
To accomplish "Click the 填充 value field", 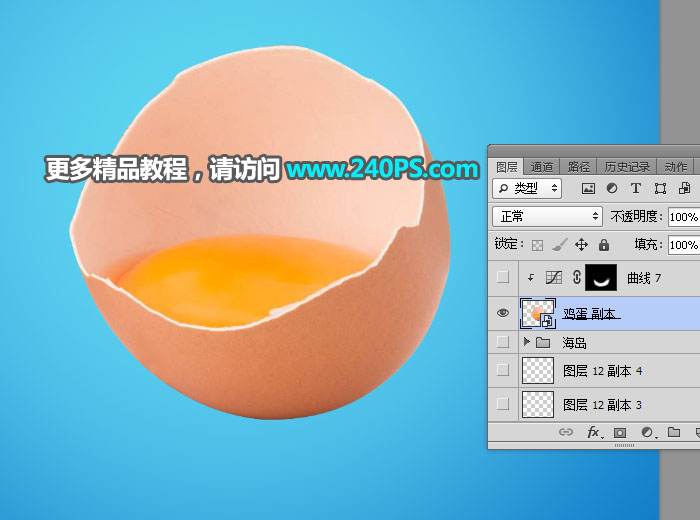I will (x=684, y=245).
